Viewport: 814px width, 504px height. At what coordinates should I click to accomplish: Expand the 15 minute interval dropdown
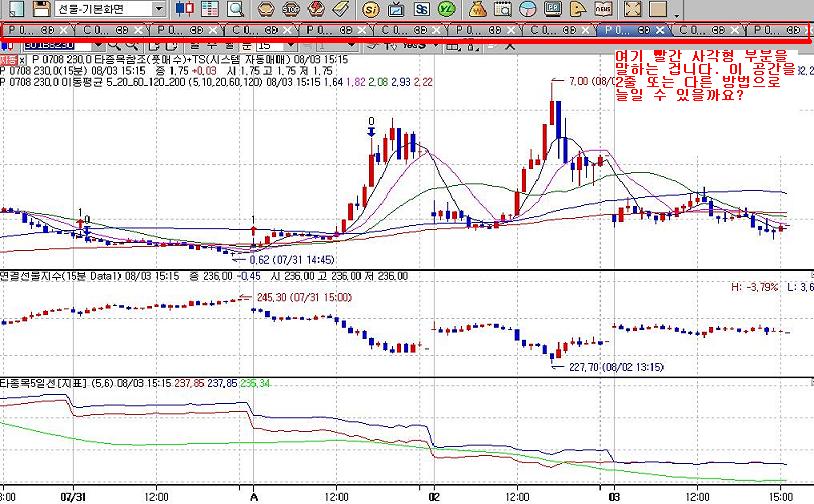point(291,46)
